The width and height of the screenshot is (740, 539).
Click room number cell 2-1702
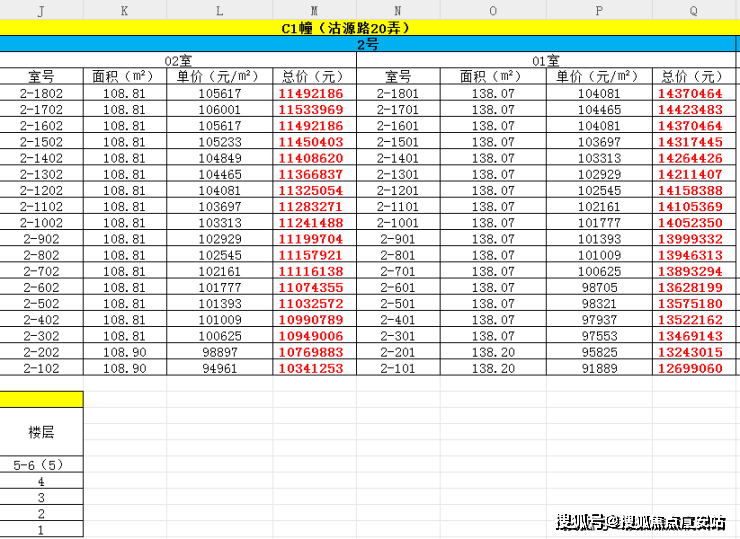[x=42, y=109]
